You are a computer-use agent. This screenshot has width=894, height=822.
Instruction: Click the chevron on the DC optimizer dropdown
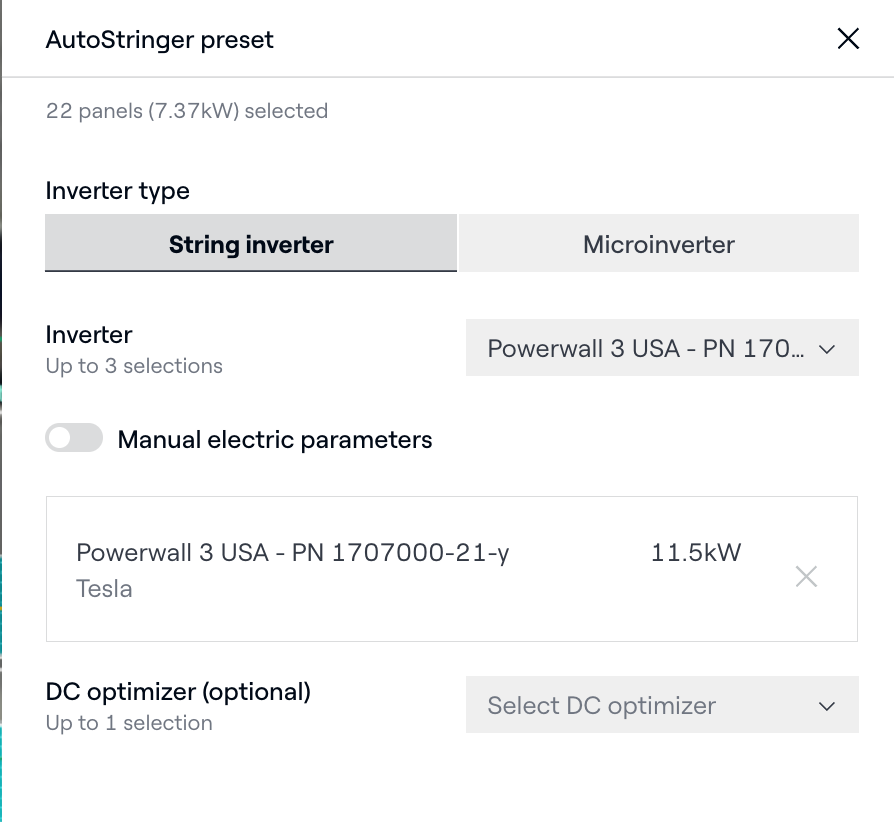pyautogui.click(x=827, y=706)
